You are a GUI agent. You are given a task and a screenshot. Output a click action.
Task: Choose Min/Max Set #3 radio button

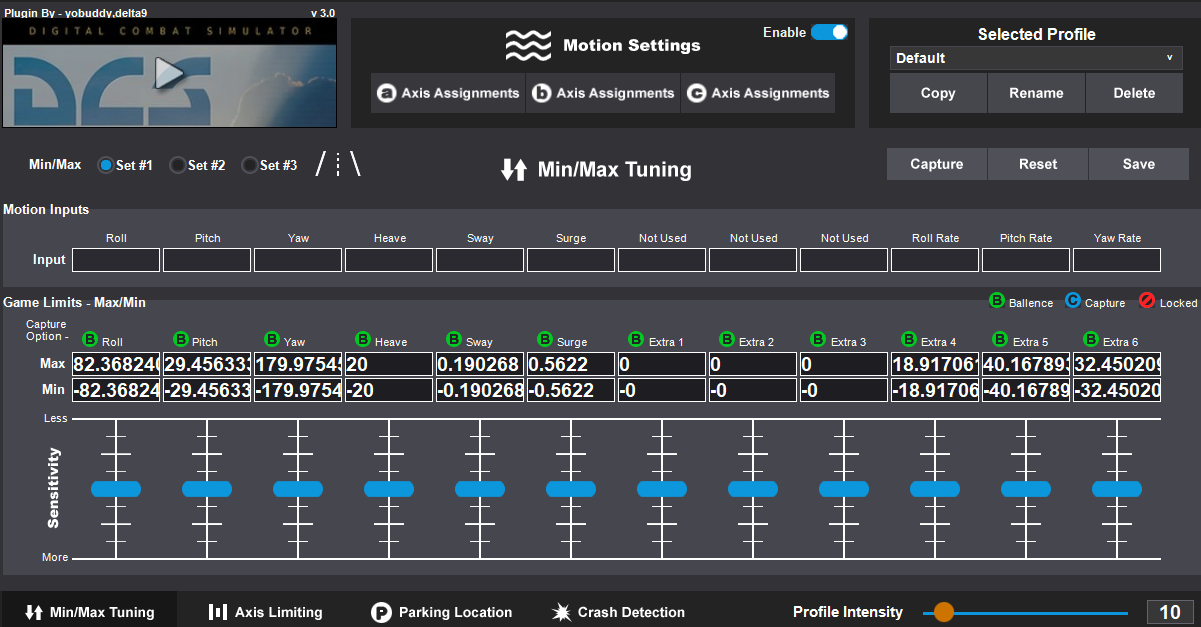249,166
